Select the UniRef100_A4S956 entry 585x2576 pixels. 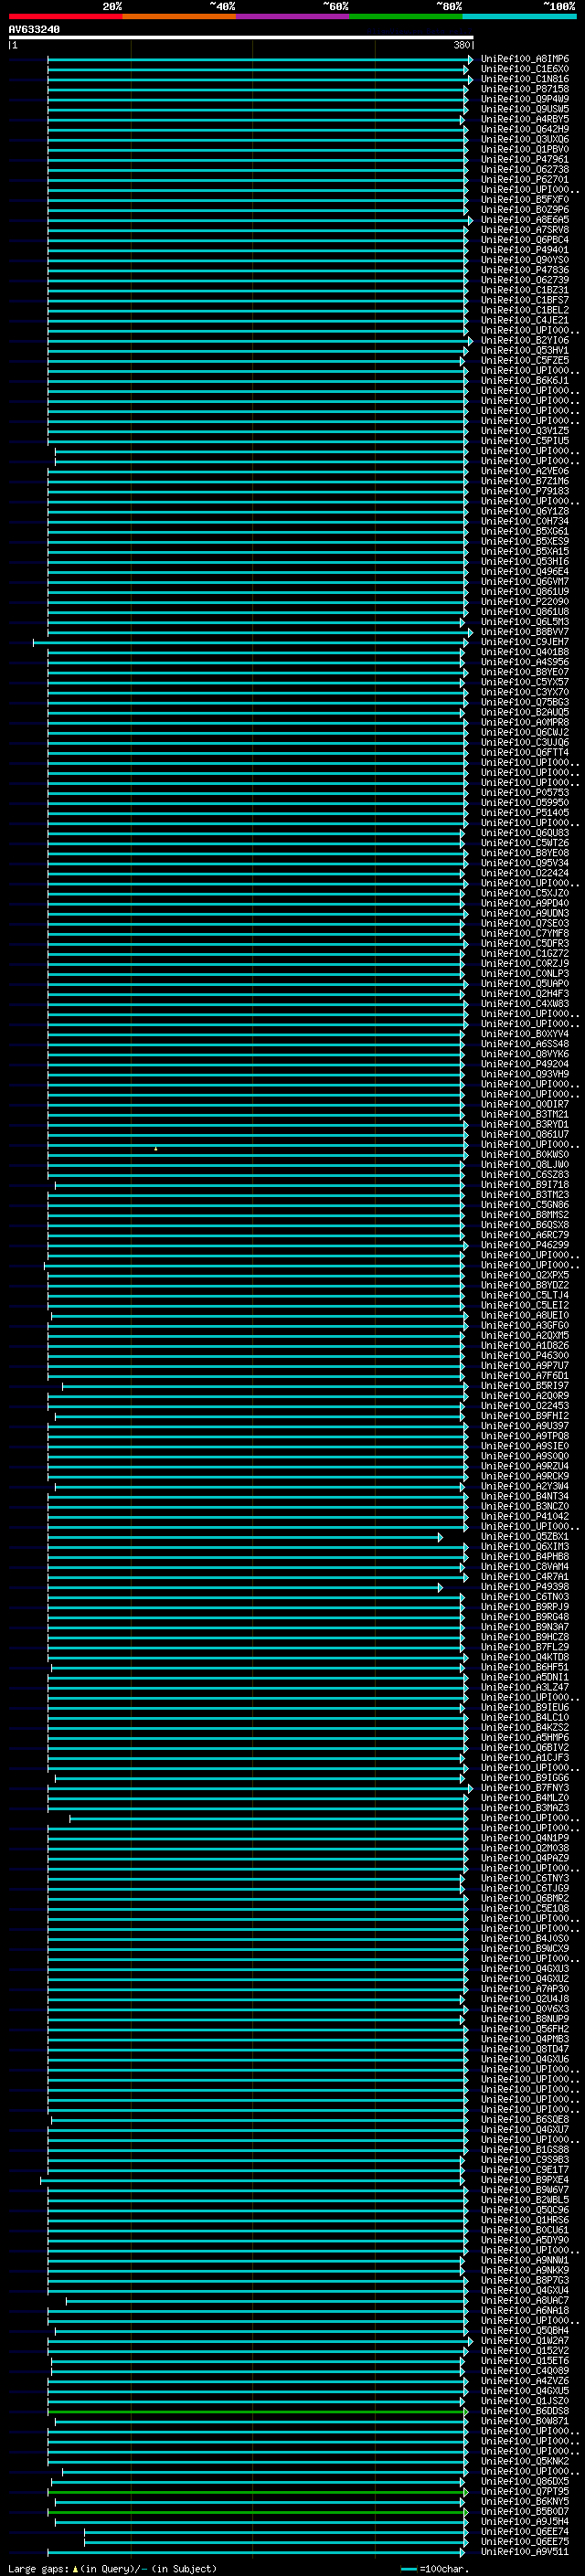(524, 662)
